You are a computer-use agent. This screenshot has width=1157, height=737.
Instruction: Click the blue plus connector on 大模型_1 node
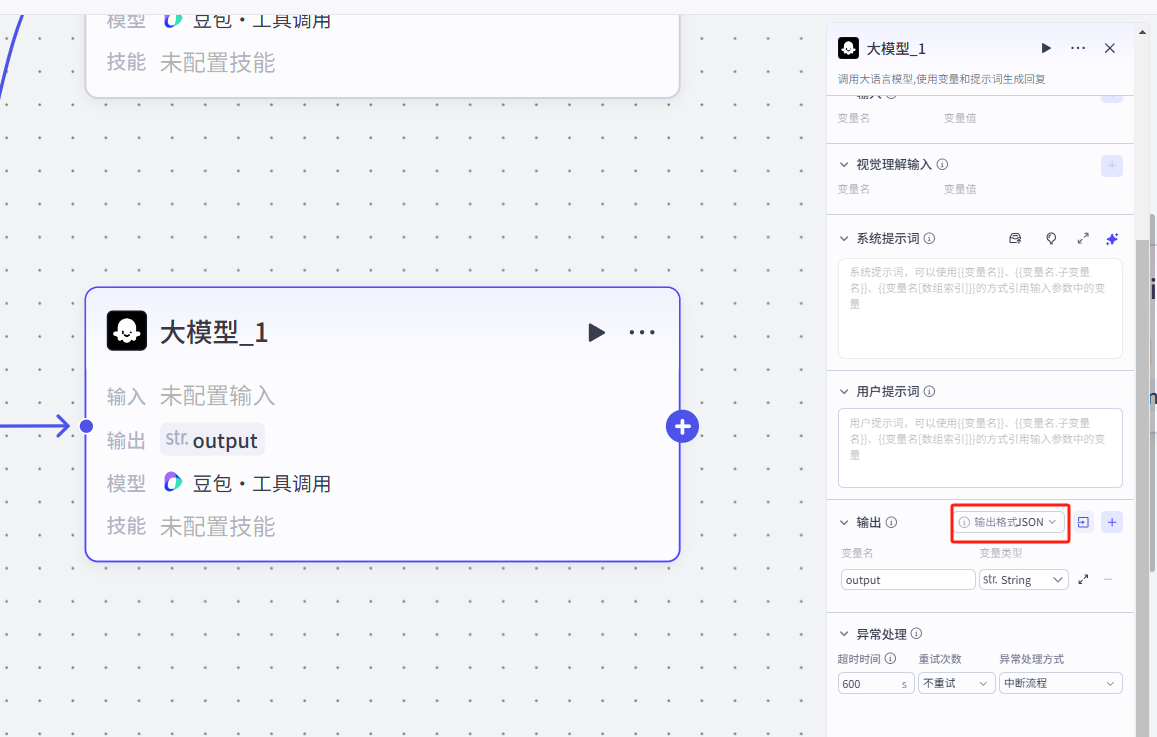point(682,427)
